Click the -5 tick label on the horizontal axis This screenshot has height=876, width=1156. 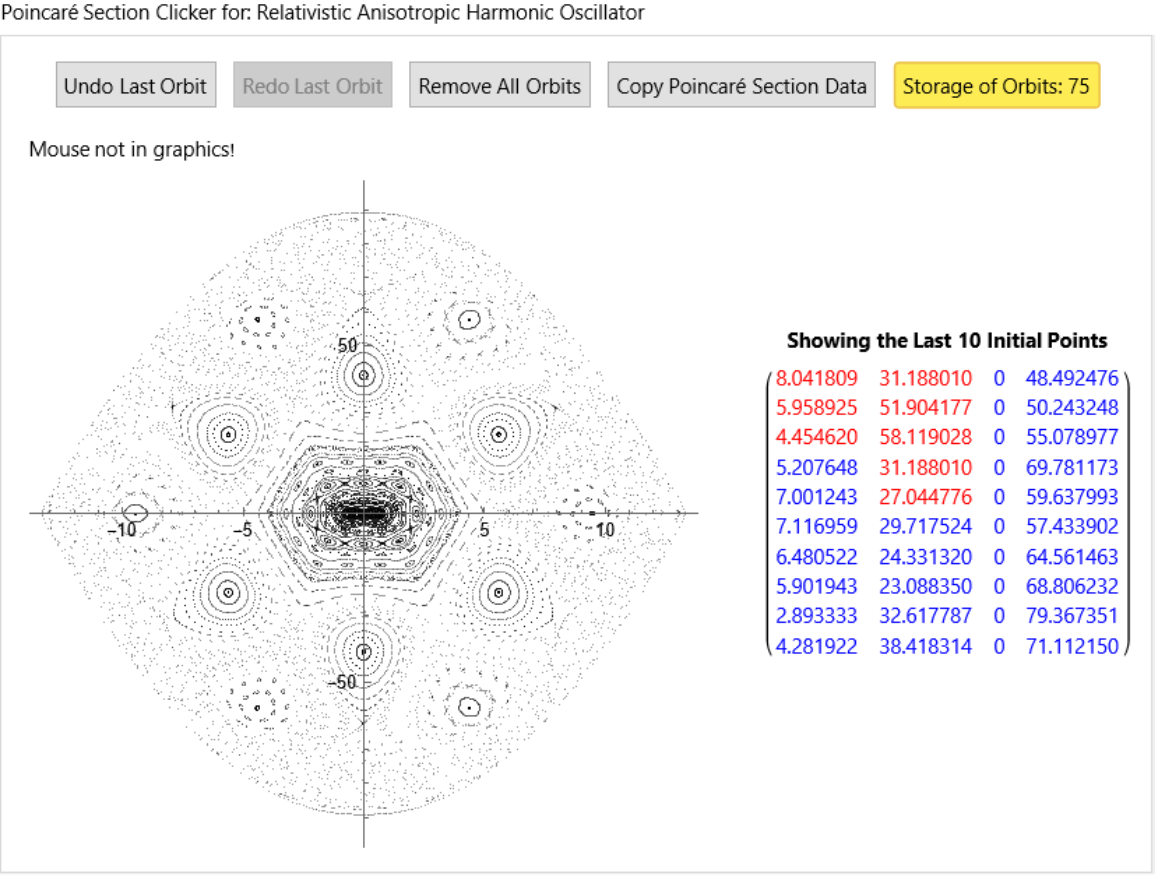pos(240,530)
